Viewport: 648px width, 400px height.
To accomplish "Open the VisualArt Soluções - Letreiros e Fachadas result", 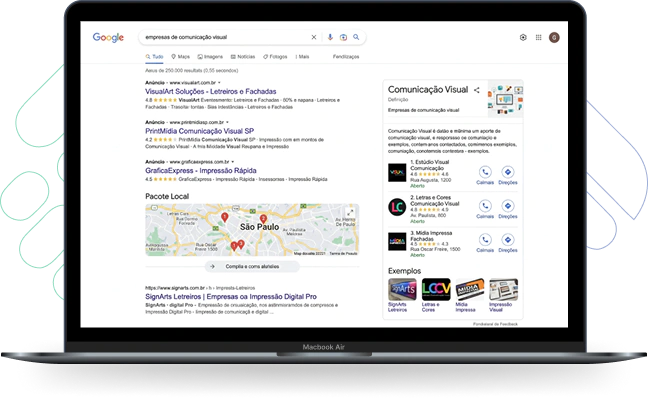I will [x=211, y=91].
